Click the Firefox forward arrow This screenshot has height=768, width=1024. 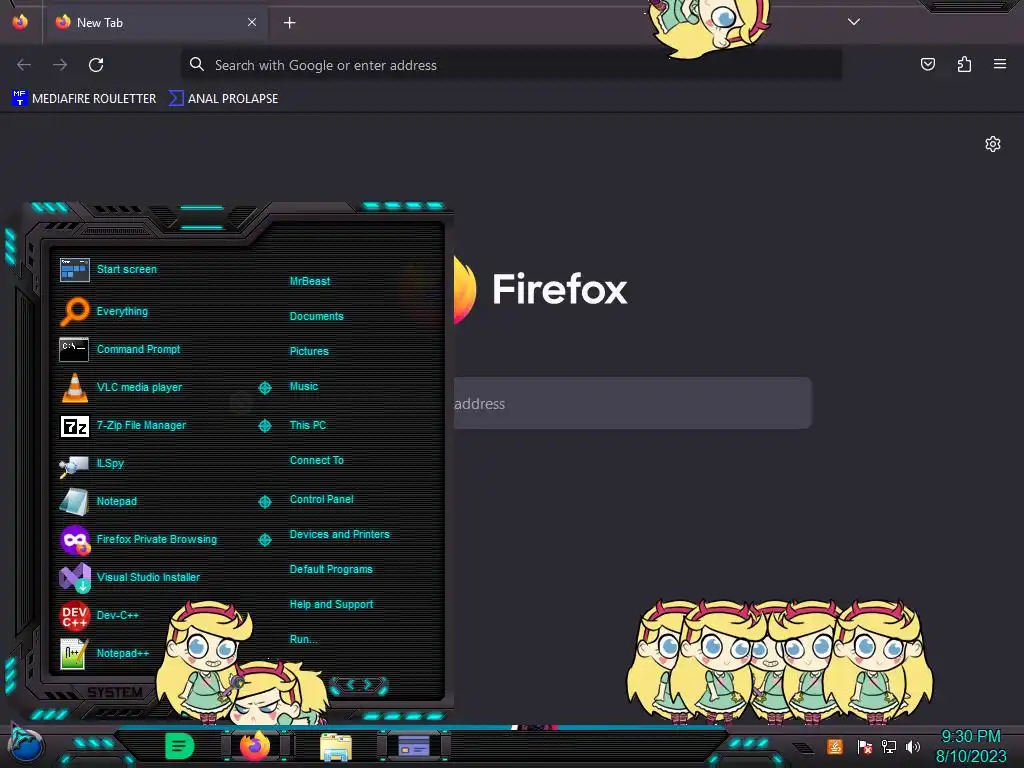coord(60,65)
